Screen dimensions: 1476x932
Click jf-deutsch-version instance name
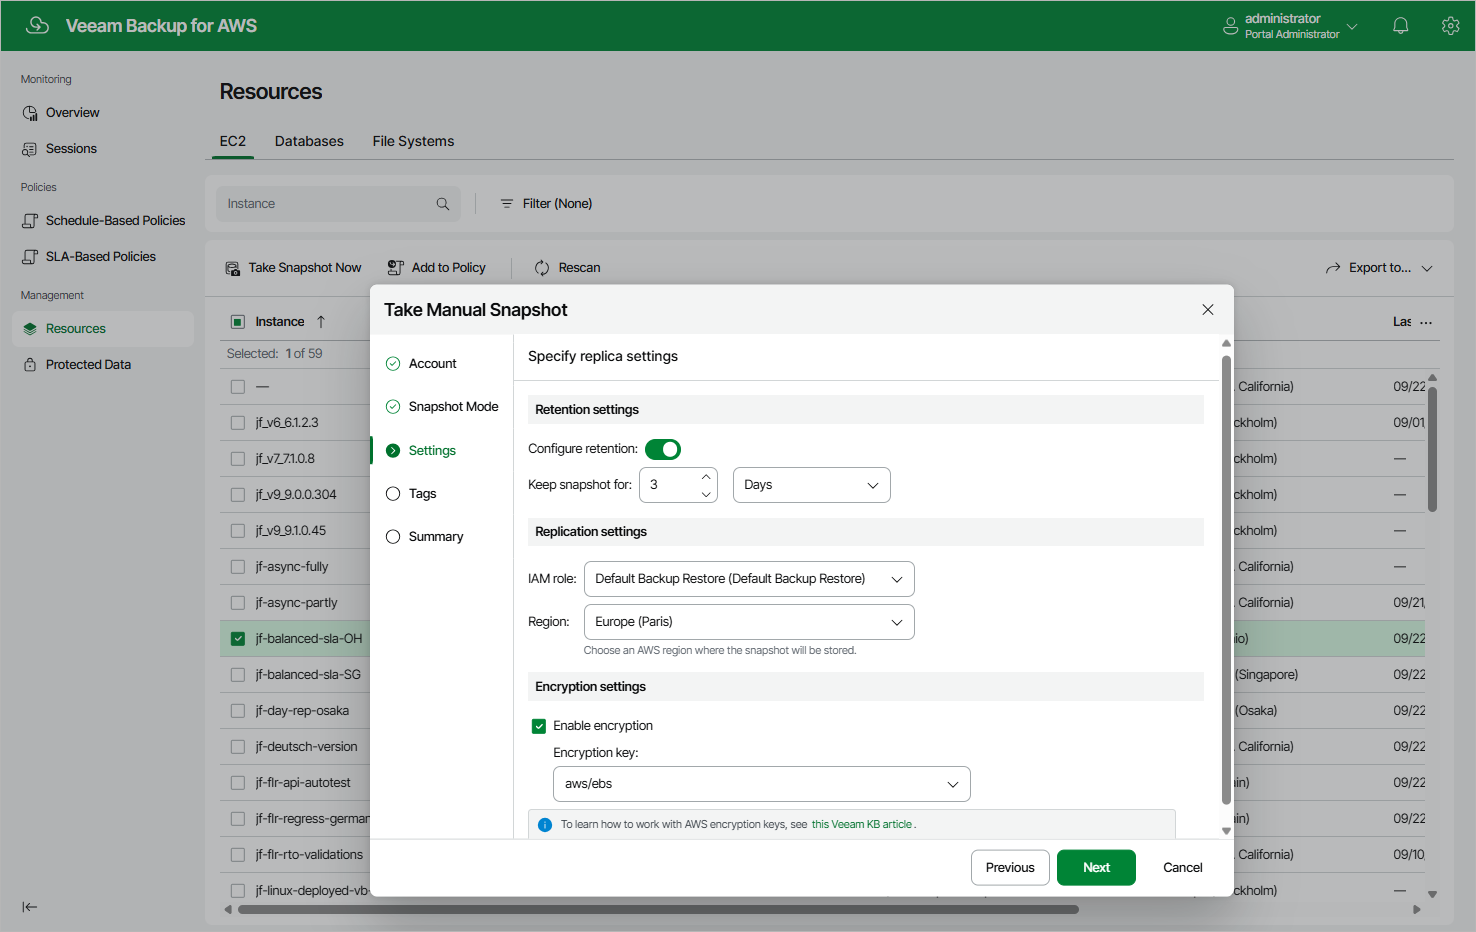[x=306, y=747]
